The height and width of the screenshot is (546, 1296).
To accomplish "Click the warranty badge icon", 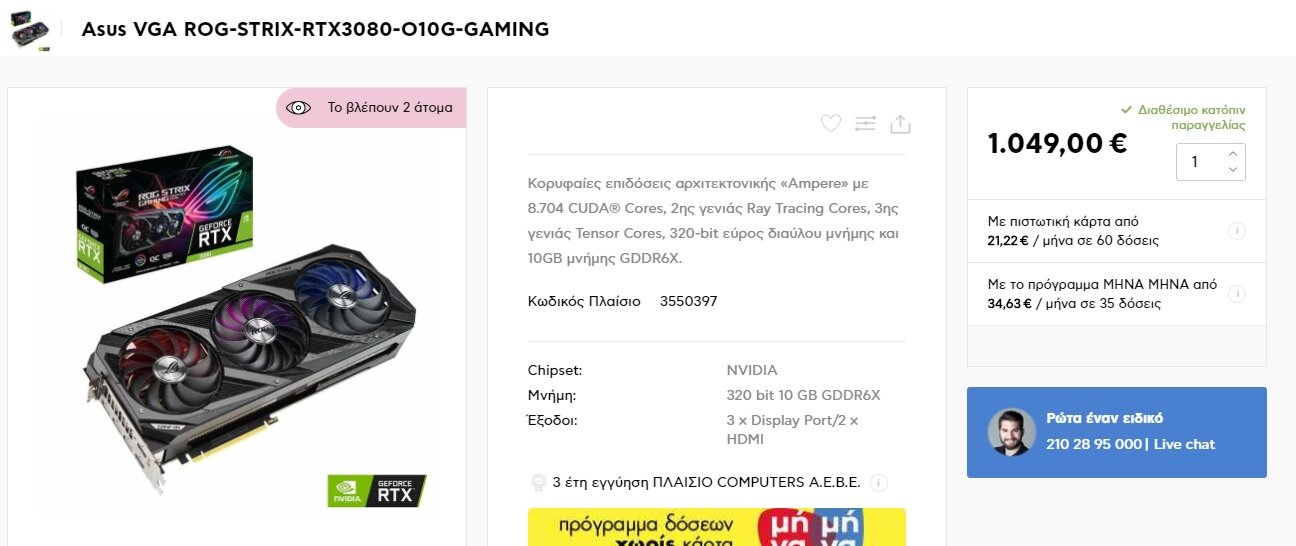I will pos(538,483).
